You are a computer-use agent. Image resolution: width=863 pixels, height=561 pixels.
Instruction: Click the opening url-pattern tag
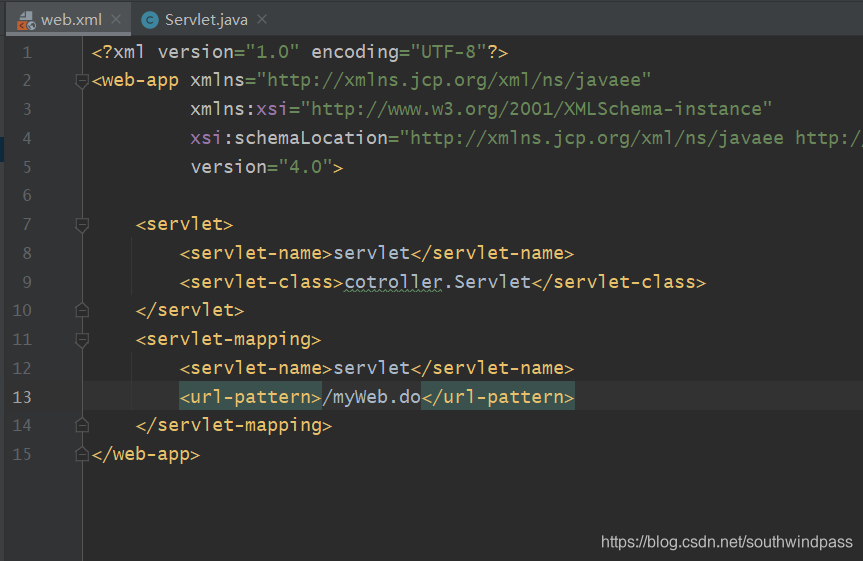[x=250, y=397]
